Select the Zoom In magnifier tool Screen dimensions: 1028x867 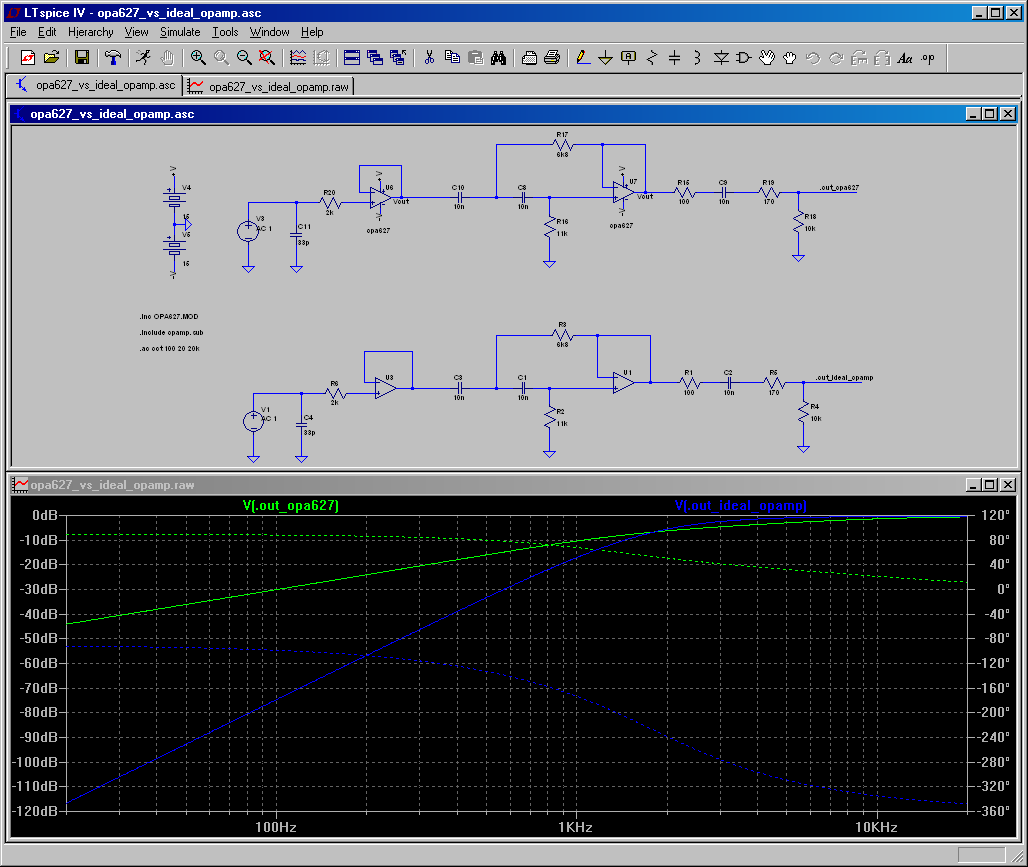197,58
